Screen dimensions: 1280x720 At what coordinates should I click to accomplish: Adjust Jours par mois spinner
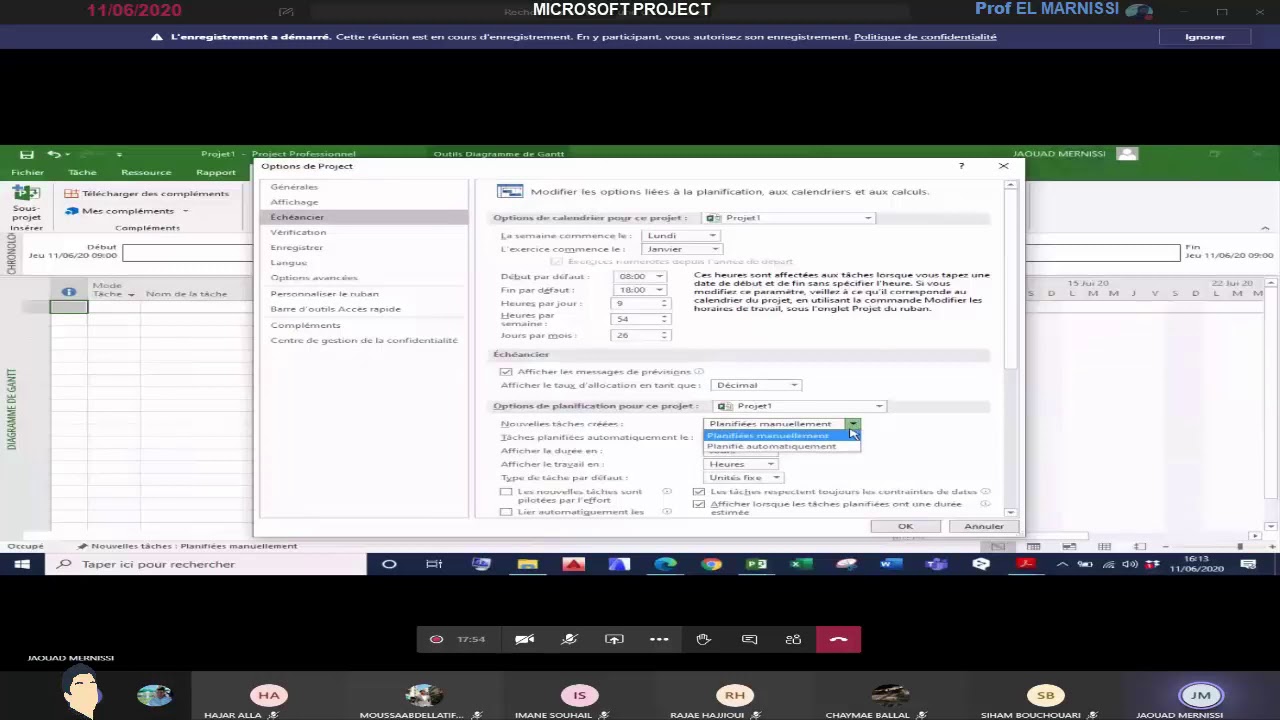point(664,335)
